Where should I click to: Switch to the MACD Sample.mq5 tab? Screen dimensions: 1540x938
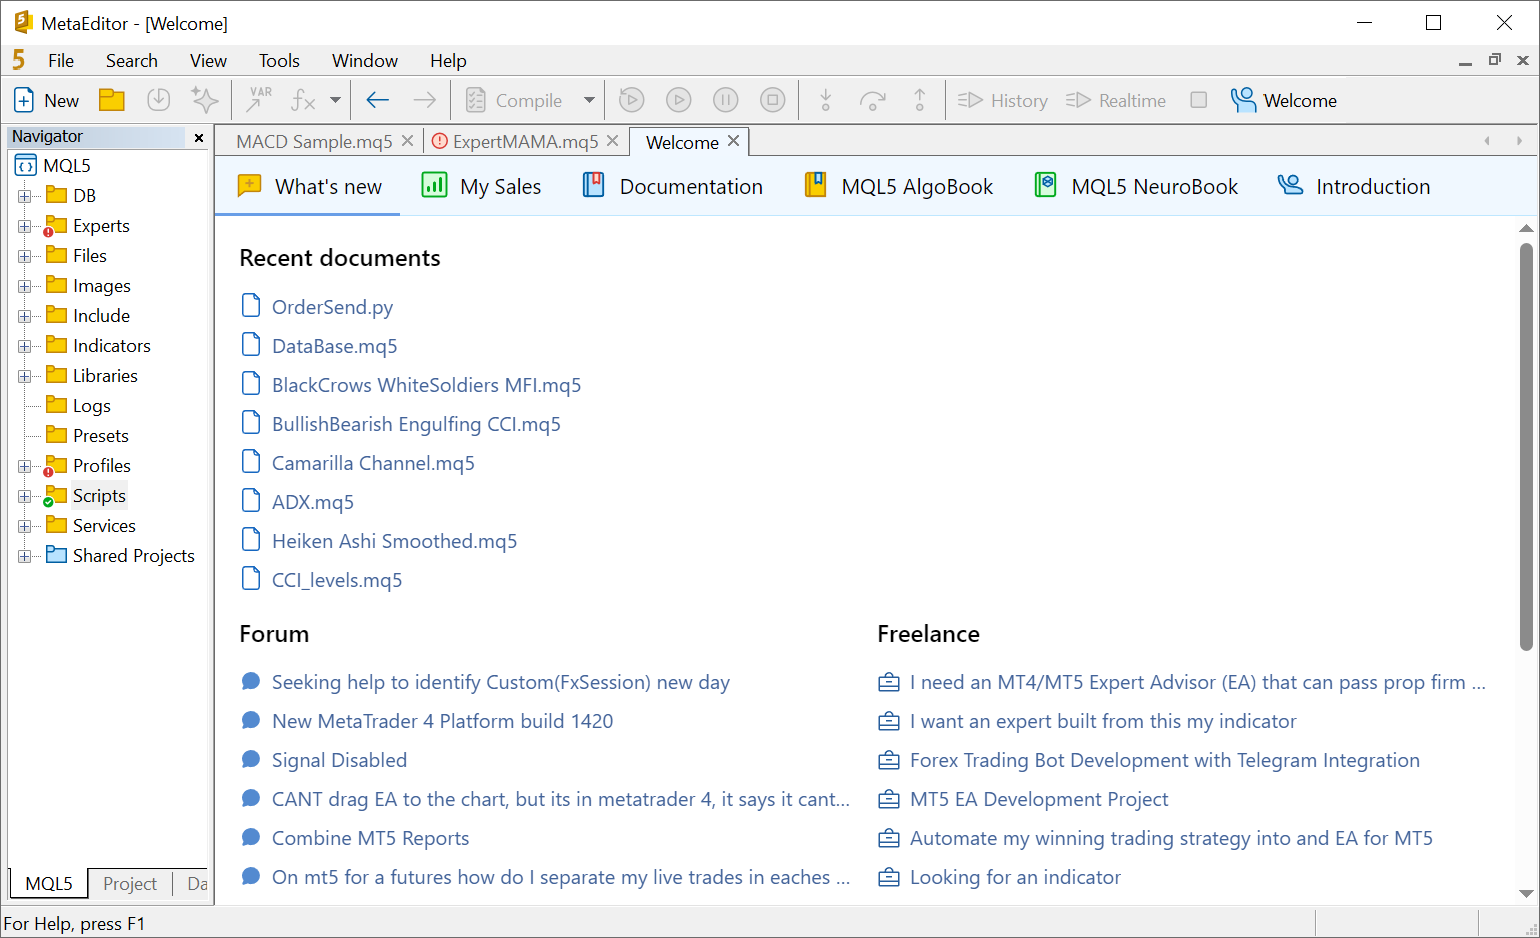pyautogui.click(x=313, y=141)
